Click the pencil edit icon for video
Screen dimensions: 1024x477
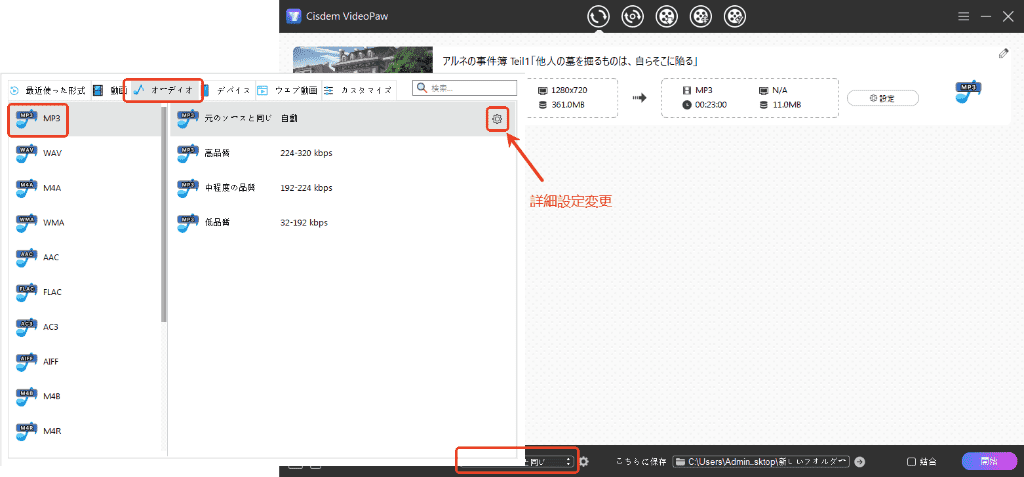[1004, 54]
